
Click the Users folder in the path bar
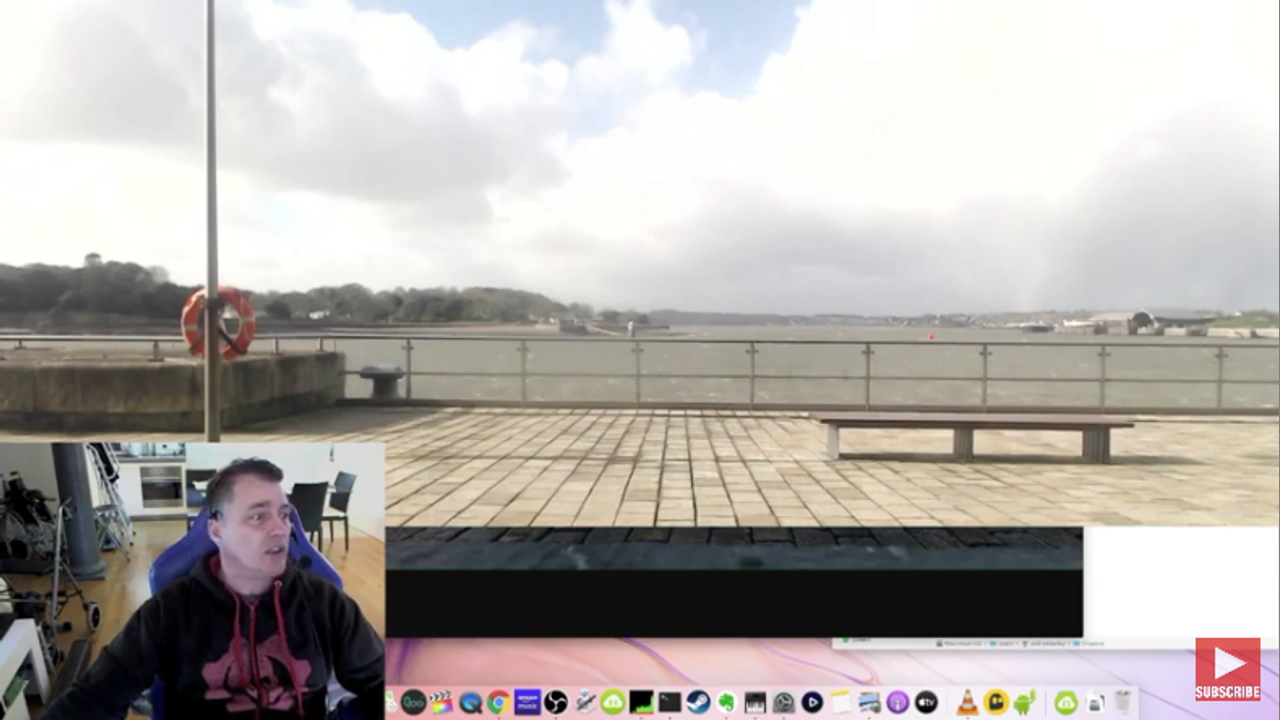point(1004,643)
